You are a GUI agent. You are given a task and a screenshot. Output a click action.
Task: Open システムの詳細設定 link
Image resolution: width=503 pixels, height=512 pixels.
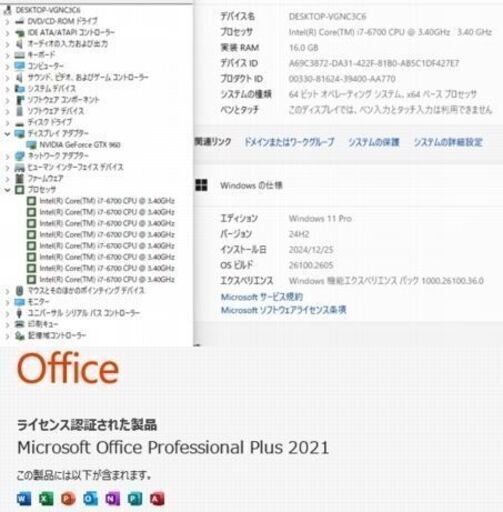(x=448, y=142)
